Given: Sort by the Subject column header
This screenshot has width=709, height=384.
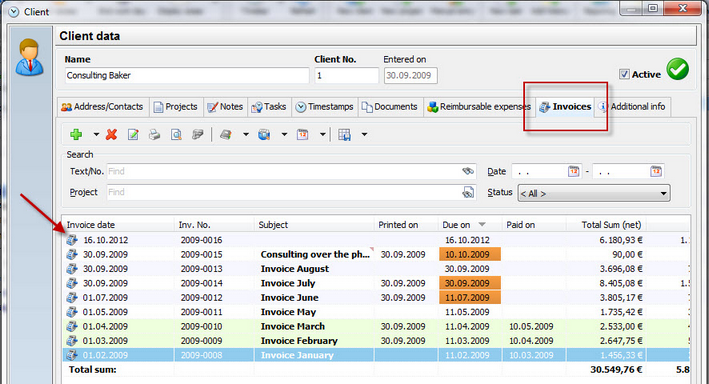Looking at the screenshot, I should click(x=314, y=225).
